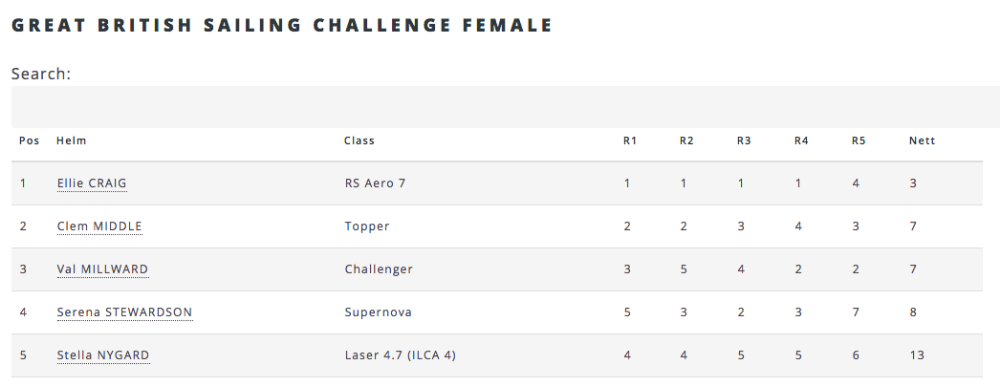Screen dimensions: 1000x386
Task: Select the Supernova class cell
Action: point(378,312)
